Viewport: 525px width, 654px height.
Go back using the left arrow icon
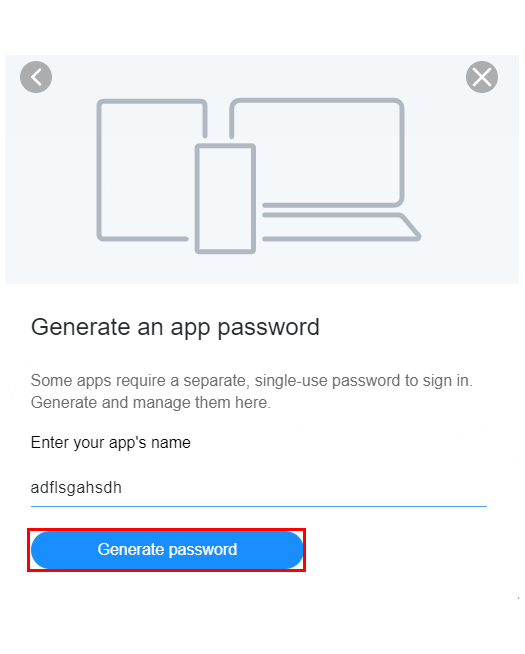(36, 77)
